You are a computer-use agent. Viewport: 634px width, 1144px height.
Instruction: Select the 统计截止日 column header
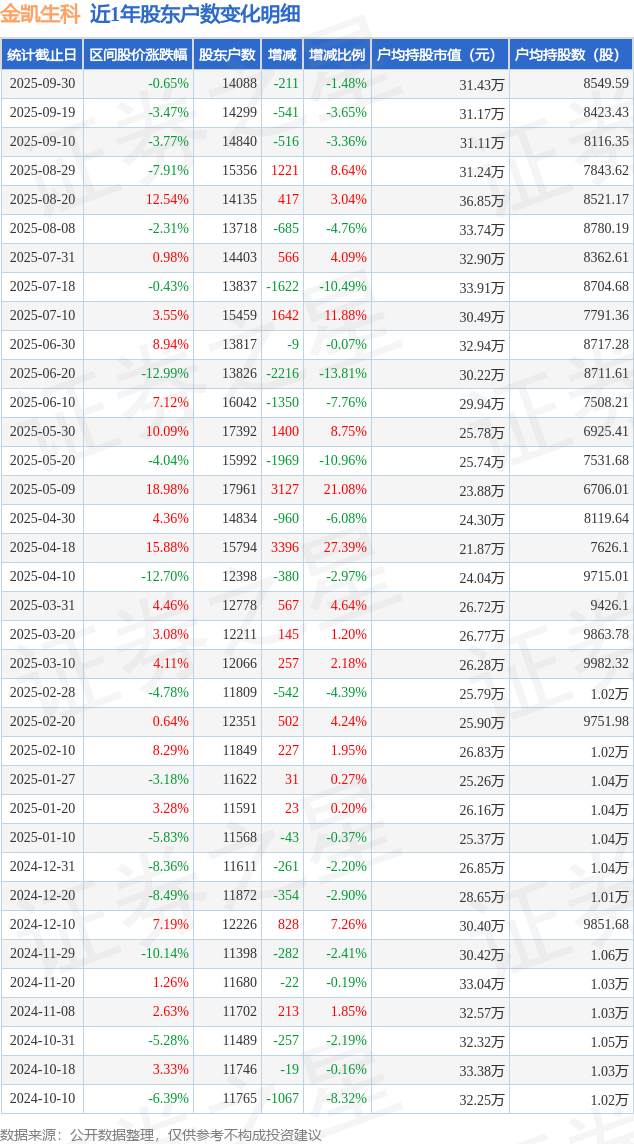coord(42,55)
